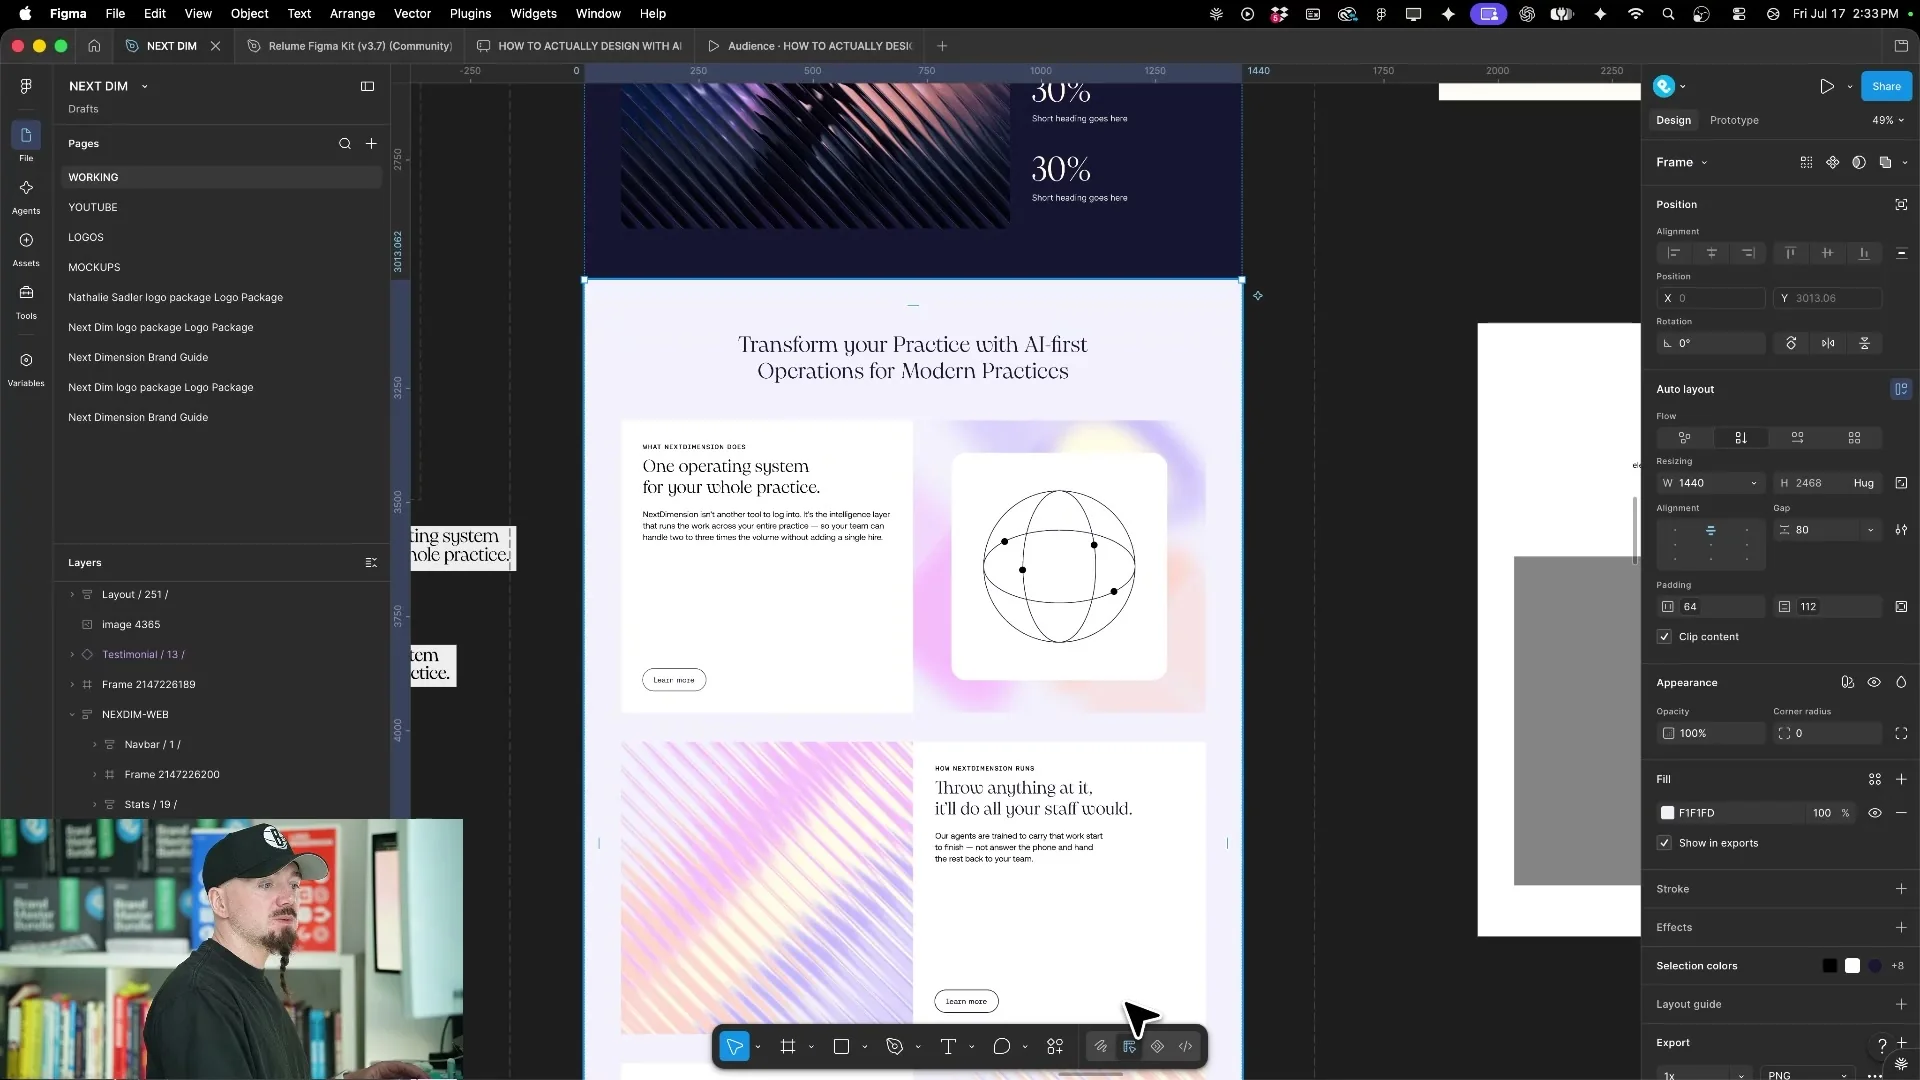
Task: Select horizontal flow auto layout option
Action: [1797, 438]
